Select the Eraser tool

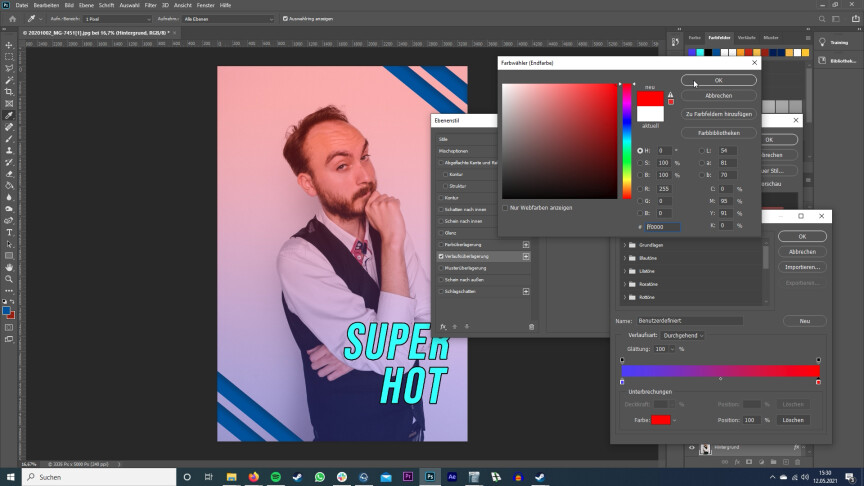[9, 173]
